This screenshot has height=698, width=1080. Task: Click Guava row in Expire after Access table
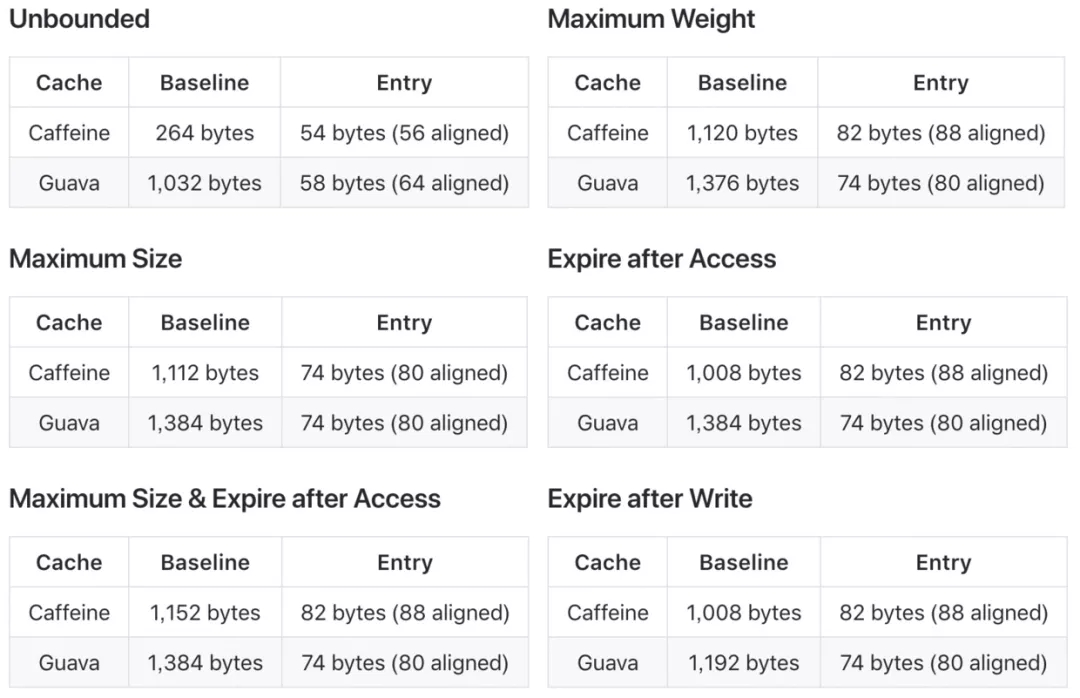pyautogui.click(x=807, y=422)
